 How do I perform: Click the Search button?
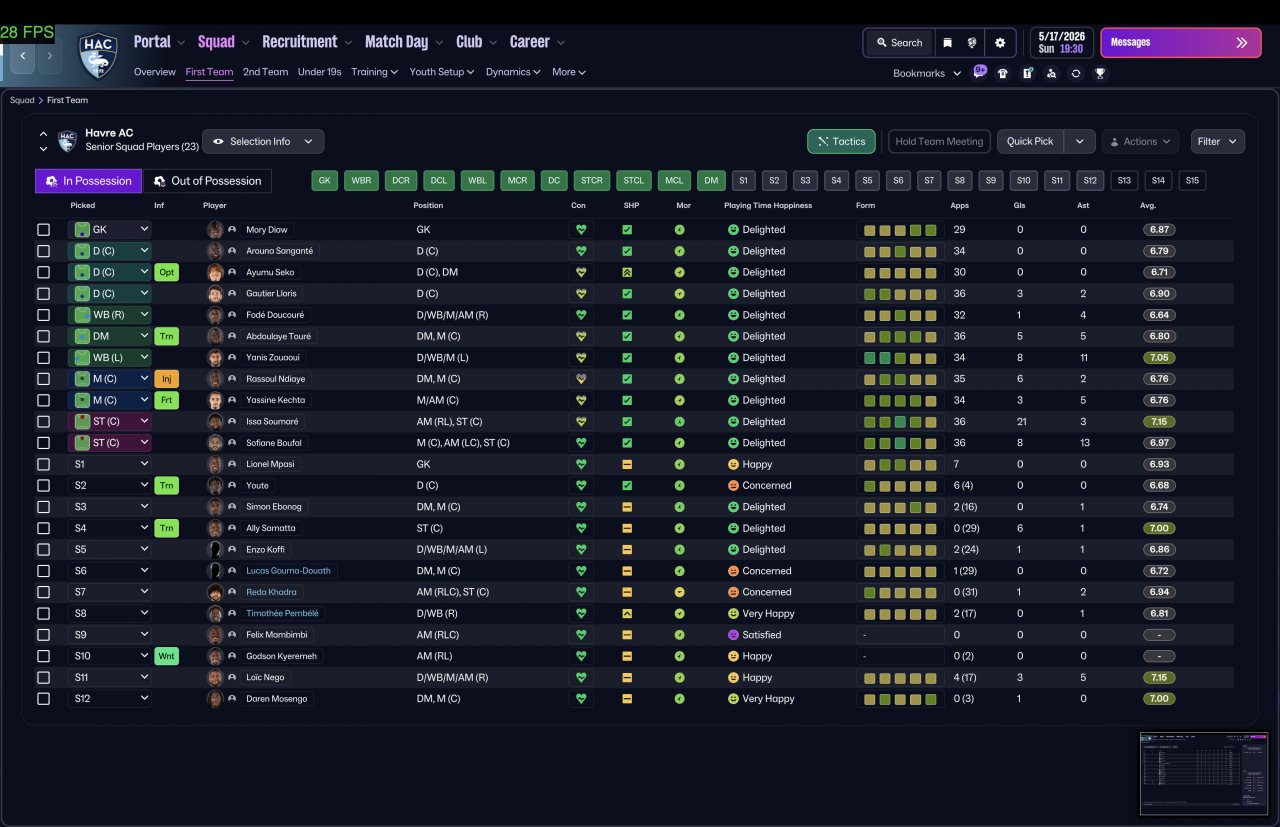click(x=899, y=43)
